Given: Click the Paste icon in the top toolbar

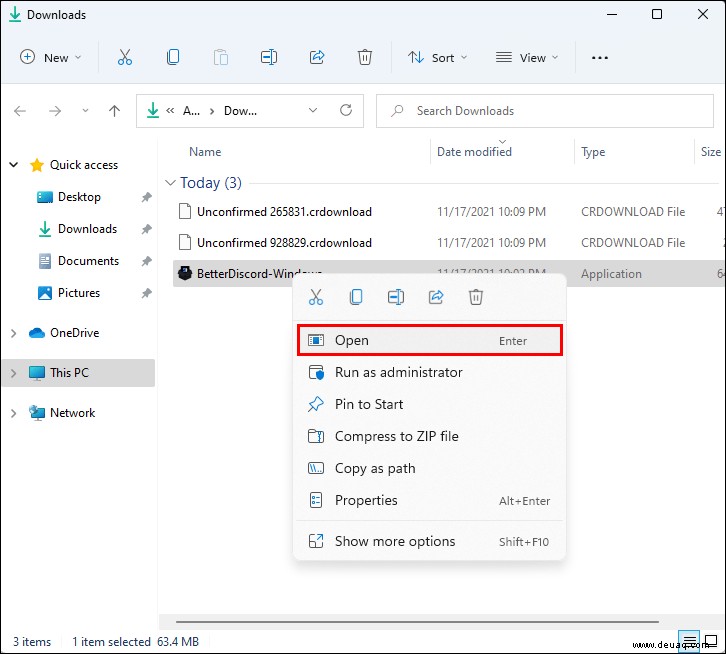Looking at the screenshot, I should tap(221, 57).
